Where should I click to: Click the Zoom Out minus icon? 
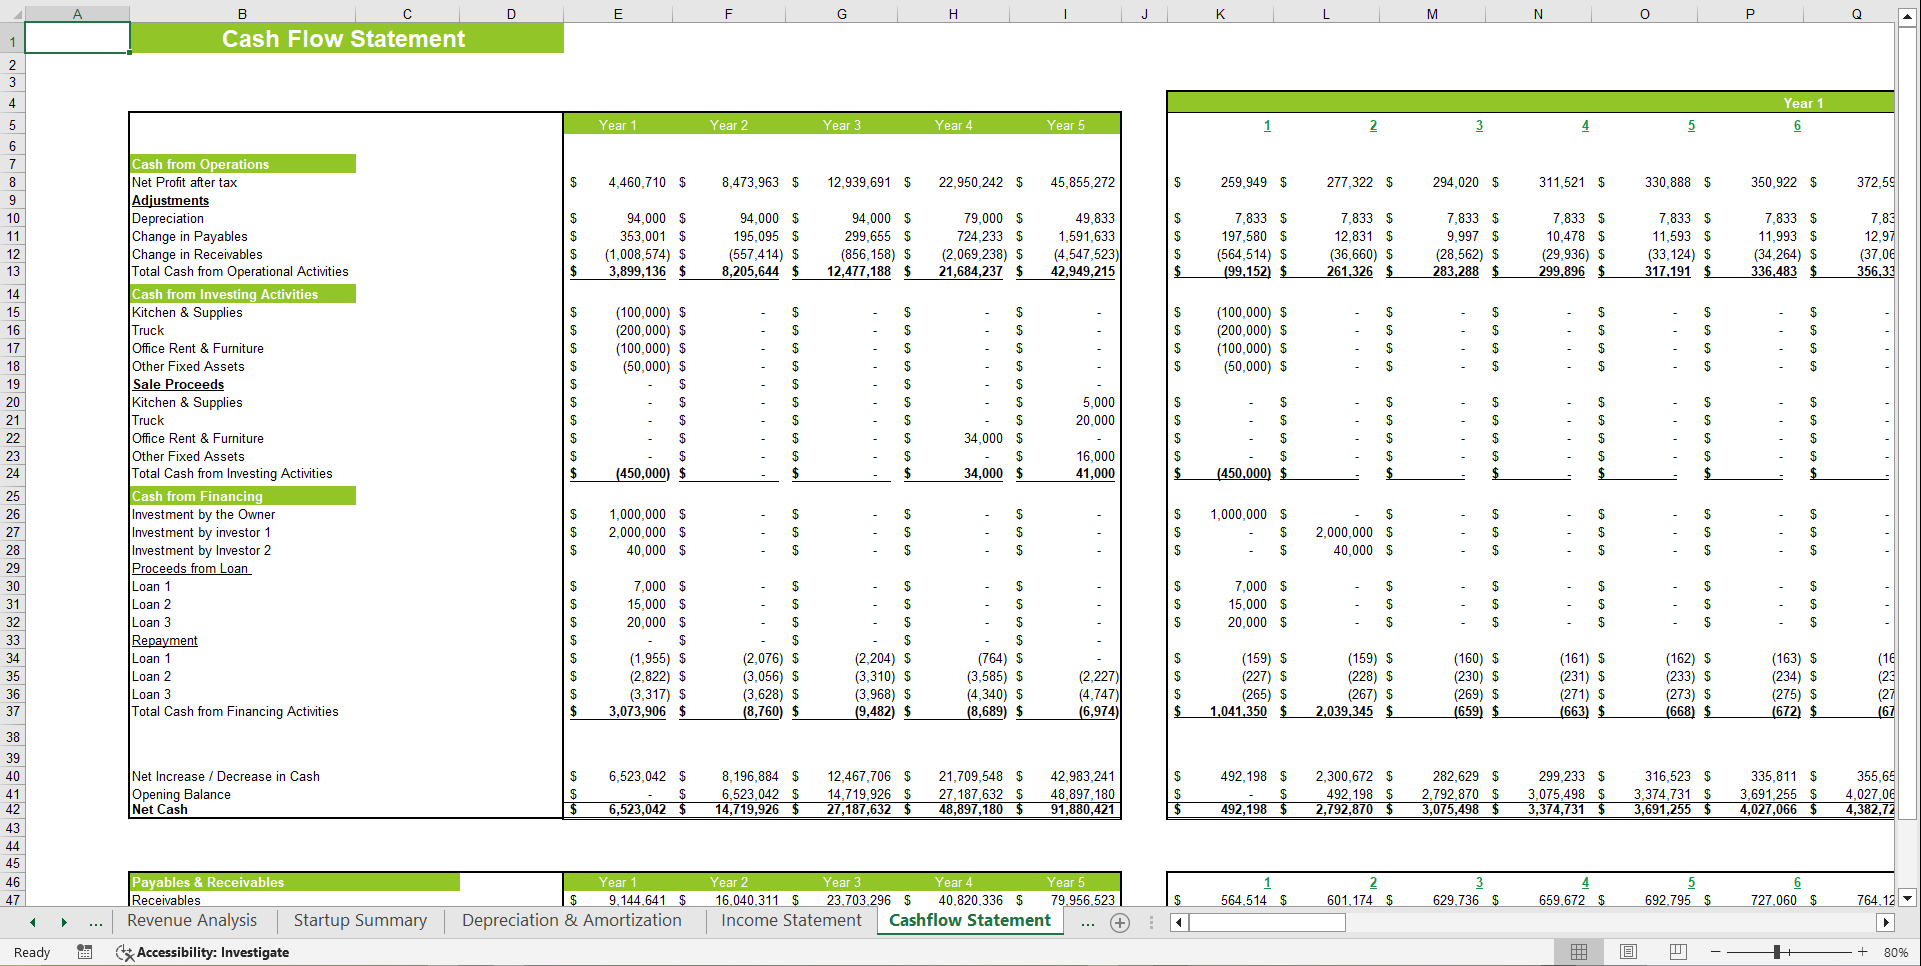(x=1716, y=952)
